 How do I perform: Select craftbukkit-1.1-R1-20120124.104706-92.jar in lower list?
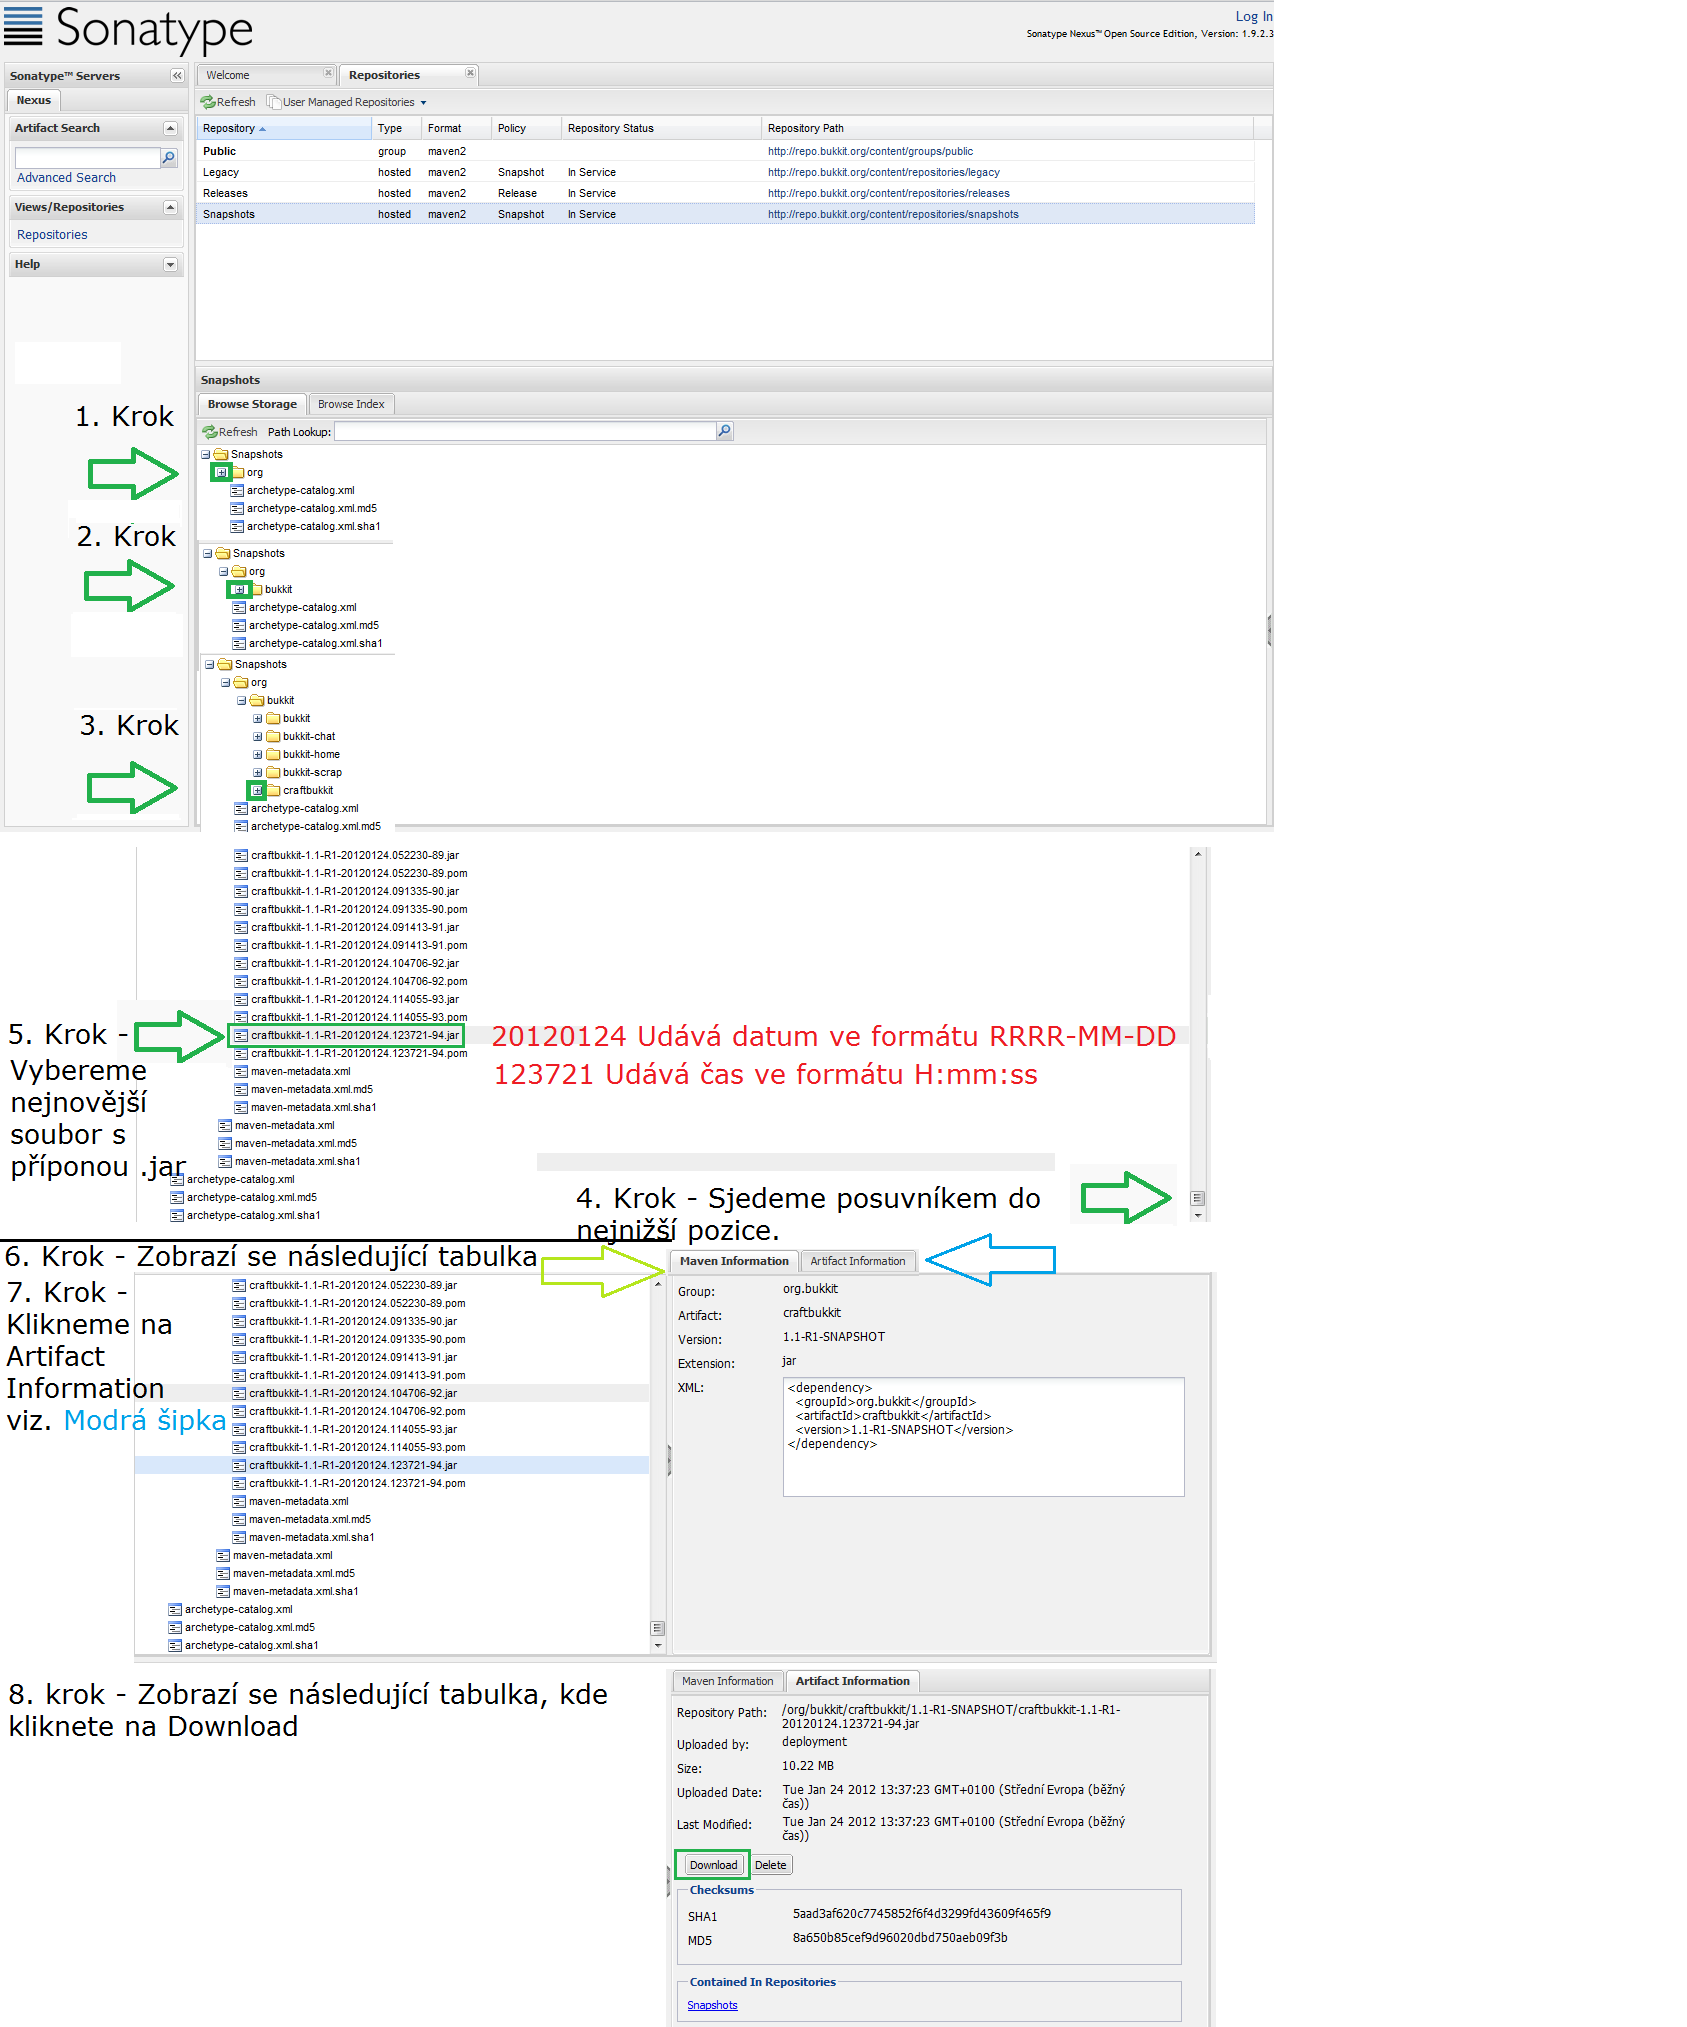(x=344, y=1393)
